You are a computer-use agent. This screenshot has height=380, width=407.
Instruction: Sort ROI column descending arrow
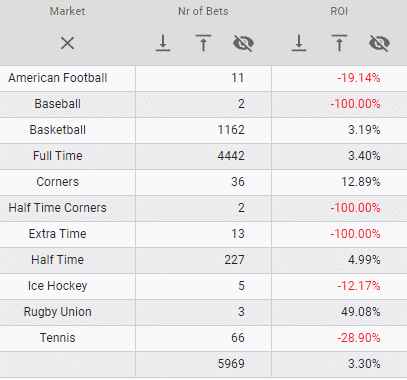(x=299, y=43)
